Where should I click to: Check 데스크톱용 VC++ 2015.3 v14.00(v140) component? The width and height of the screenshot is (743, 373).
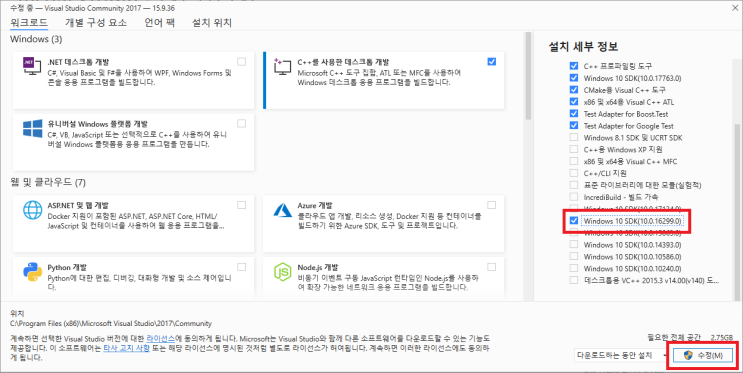pyautogui.click(x=574, y=280)
